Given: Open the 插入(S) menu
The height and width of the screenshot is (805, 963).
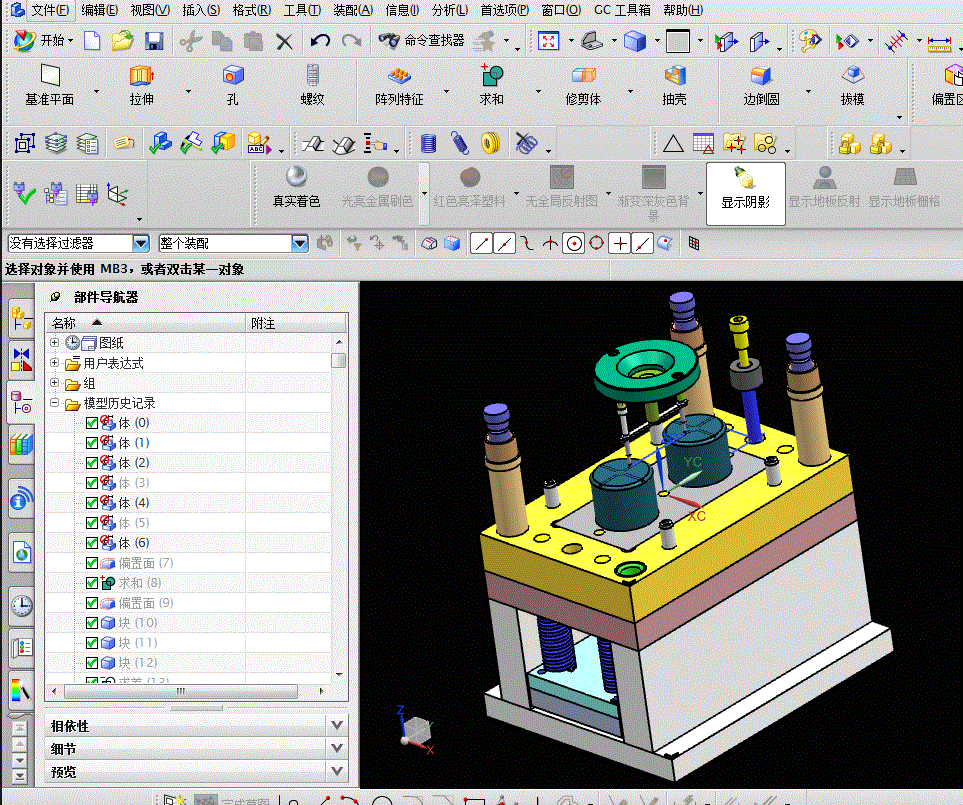Looking at the screenshot, I should click(201, 10).
